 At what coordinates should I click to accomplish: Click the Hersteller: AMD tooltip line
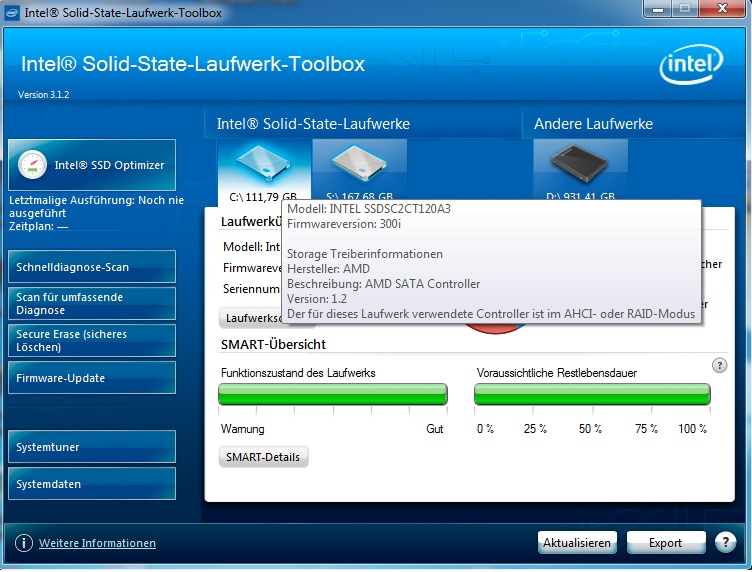click(329, 268)
